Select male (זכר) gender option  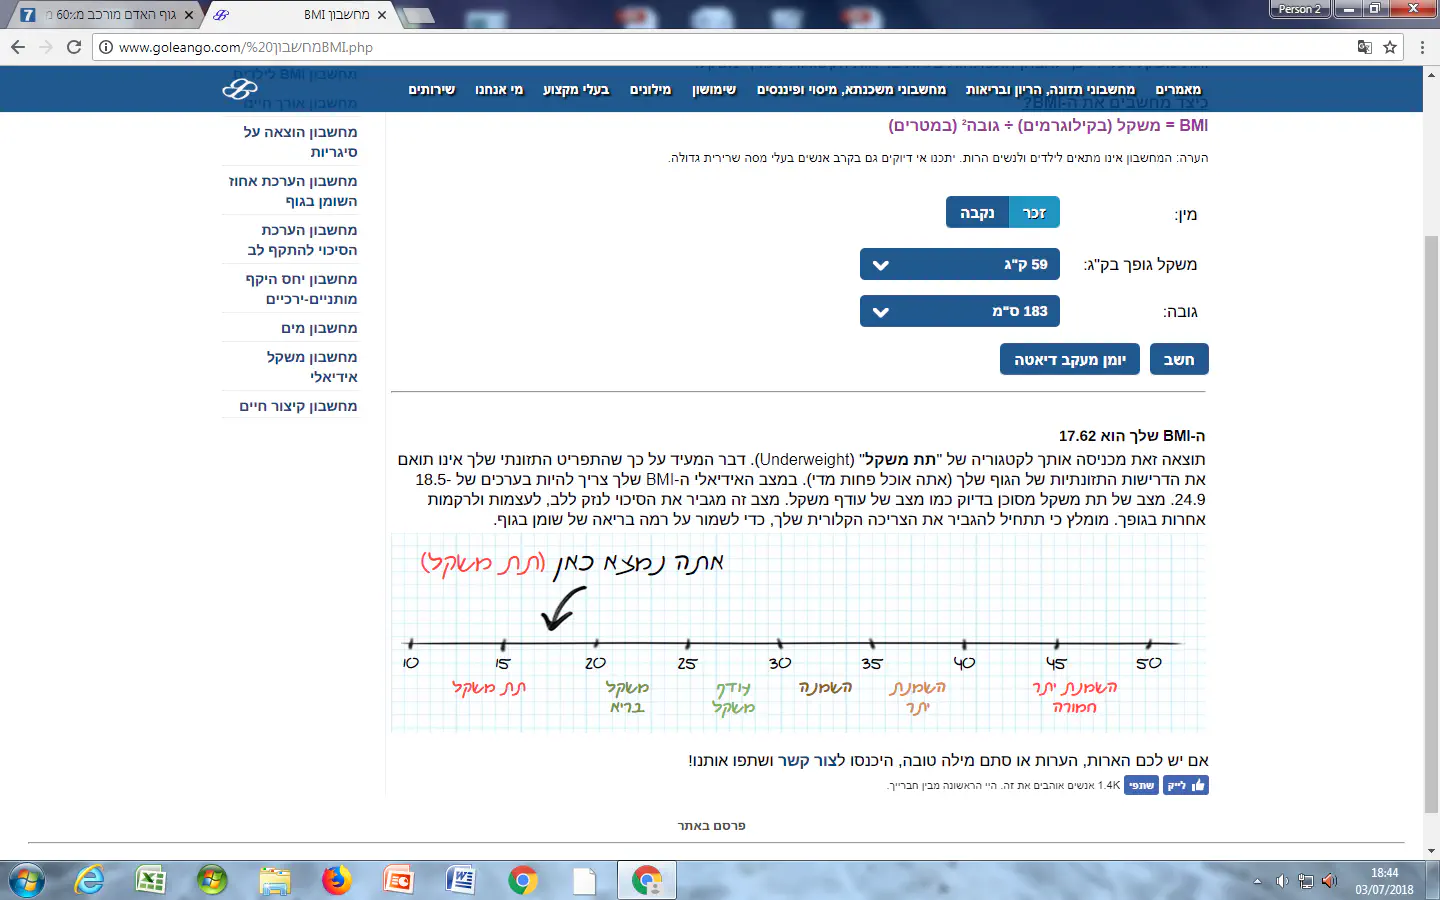1034,212
